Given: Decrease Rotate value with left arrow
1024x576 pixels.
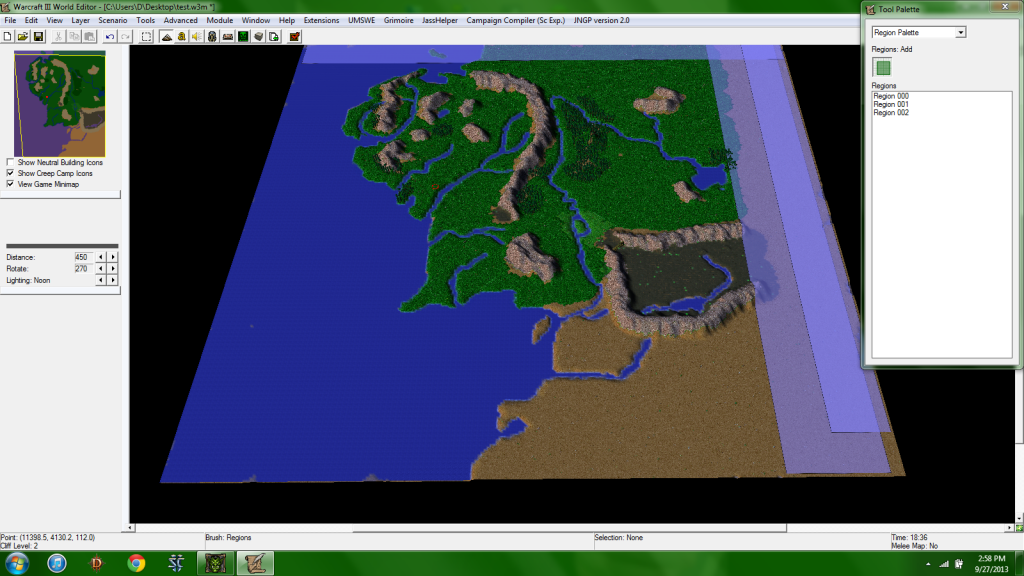Looking at the screenshot, I should (x=101, y=268).
